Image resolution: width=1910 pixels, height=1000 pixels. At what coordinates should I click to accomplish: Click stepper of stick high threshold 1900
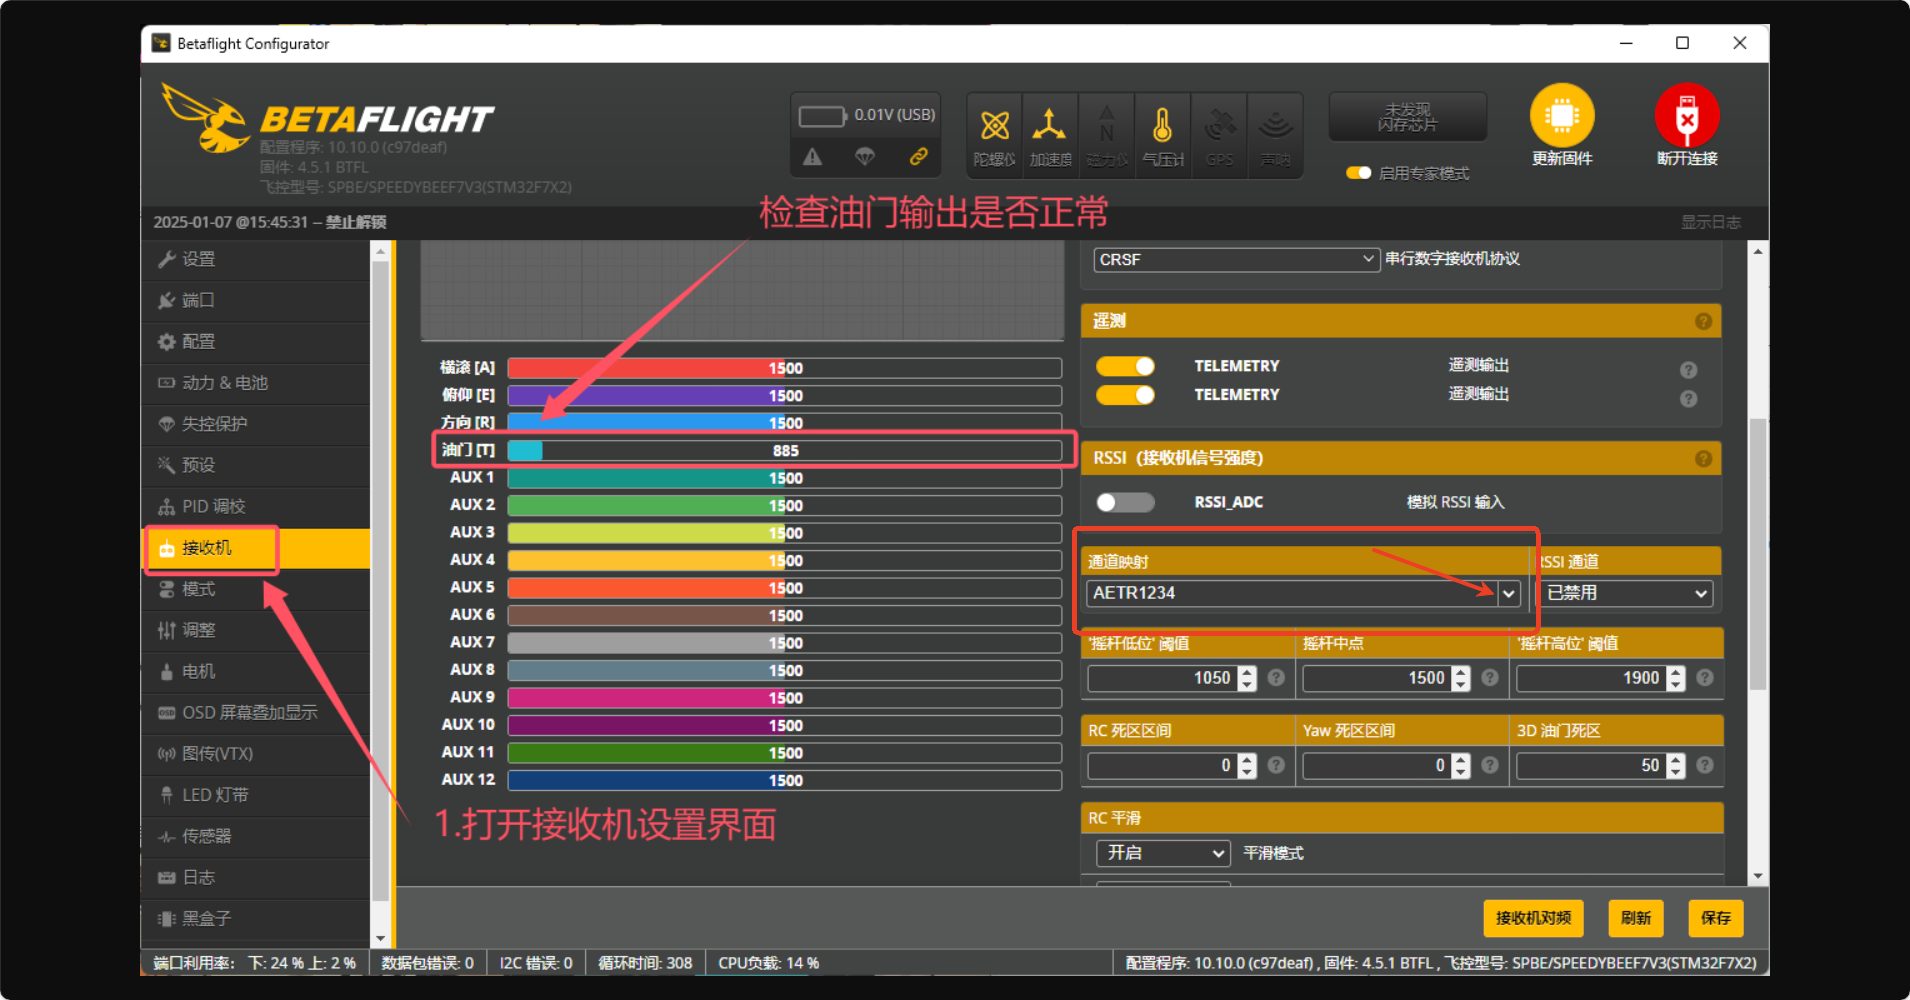(x=1676, y=678)
